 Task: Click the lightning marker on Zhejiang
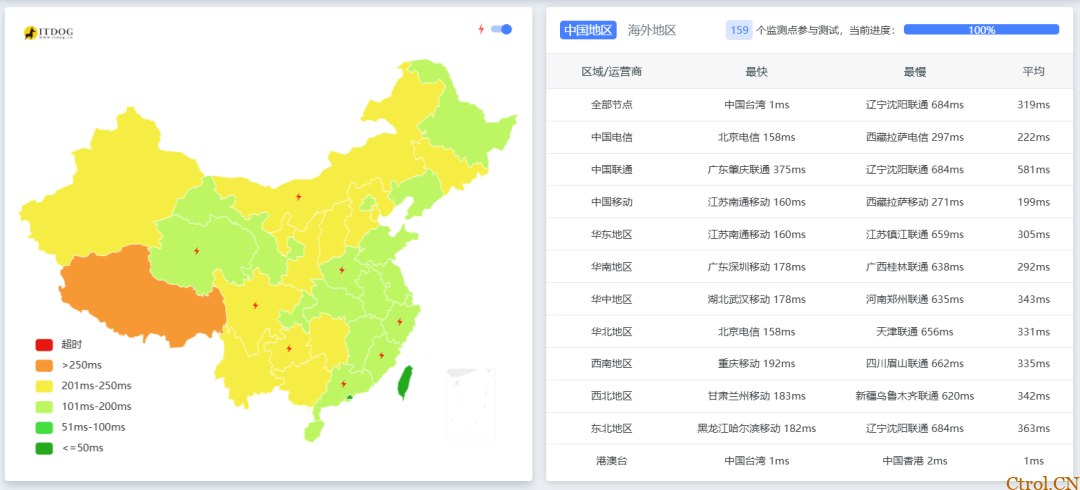[399, 322]
